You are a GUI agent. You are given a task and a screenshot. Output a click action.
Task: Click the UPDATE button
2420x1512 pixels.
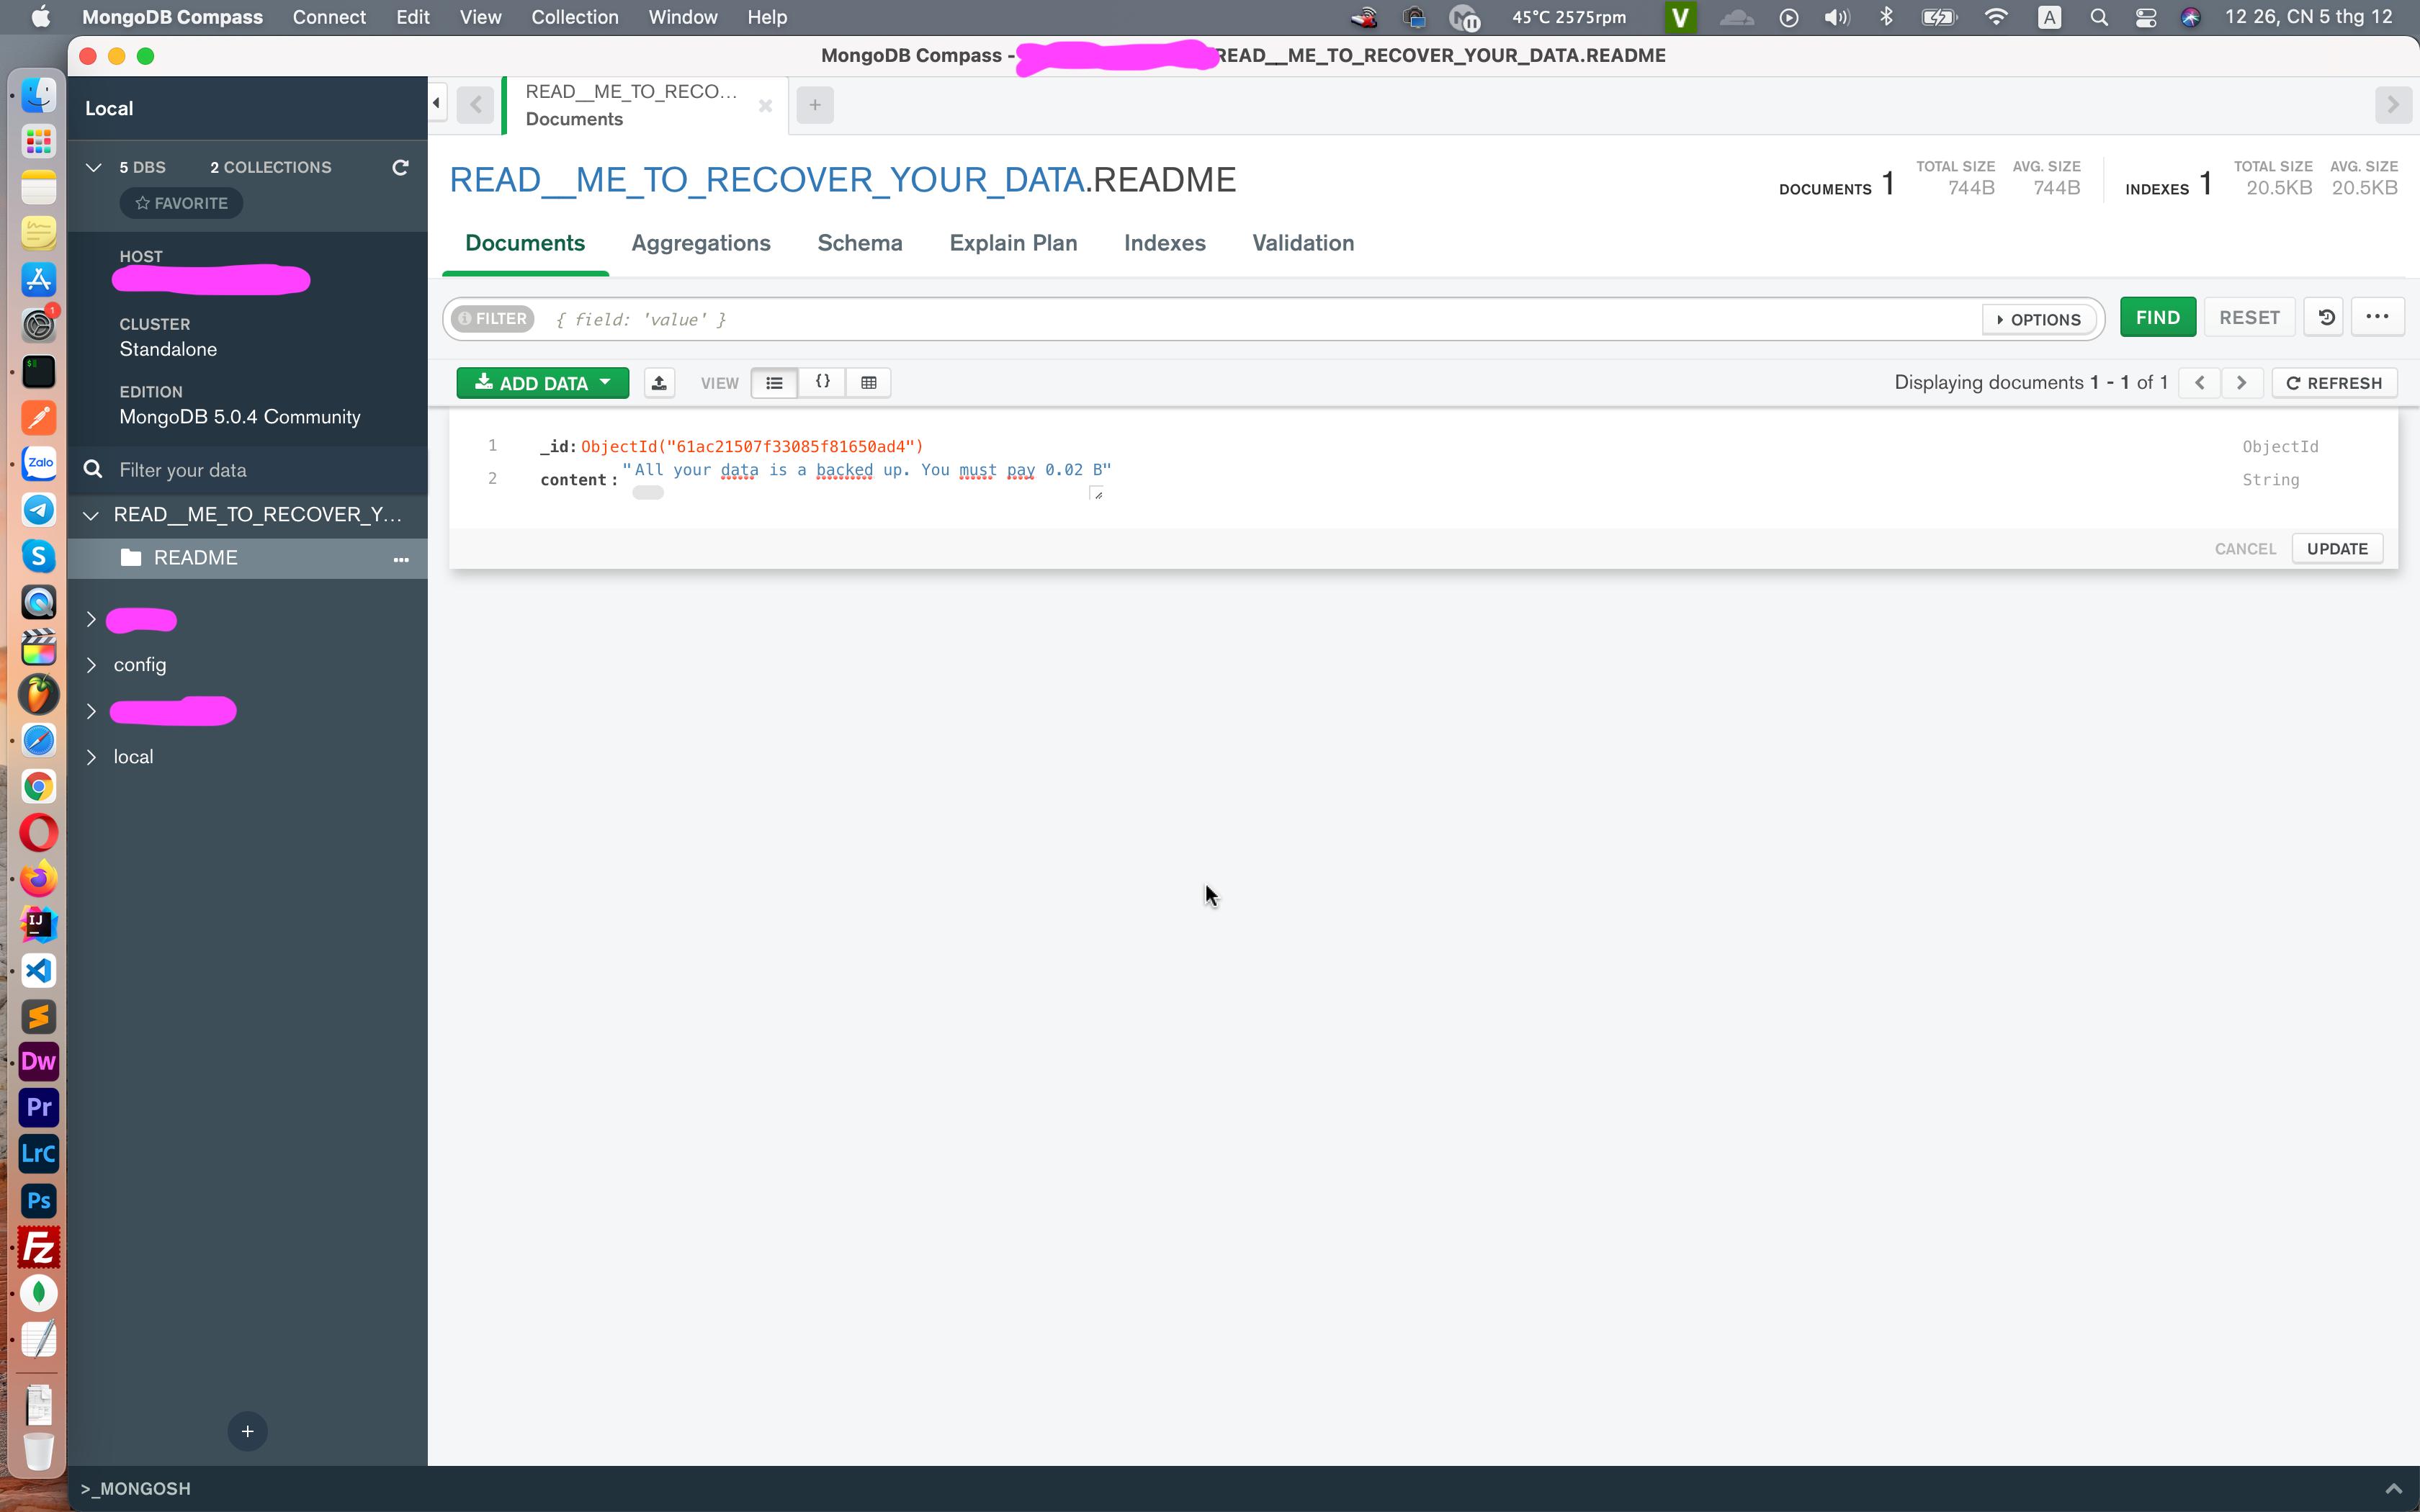(2337, 549)
